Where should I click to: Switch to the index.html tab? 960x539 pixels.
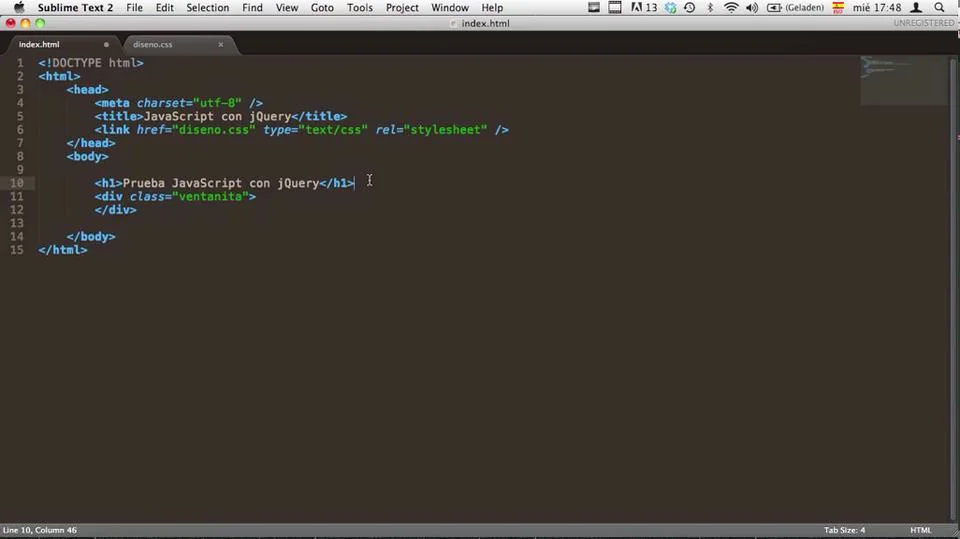[x=39, y=44]
